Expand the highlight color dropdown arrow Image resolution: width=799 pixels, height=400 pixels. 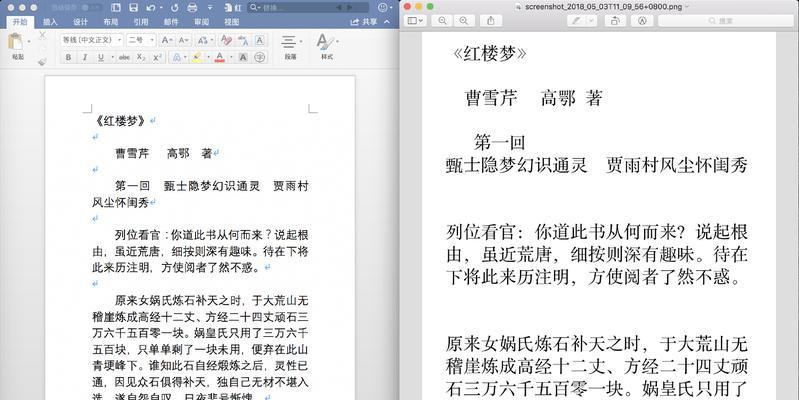[208, 58]
